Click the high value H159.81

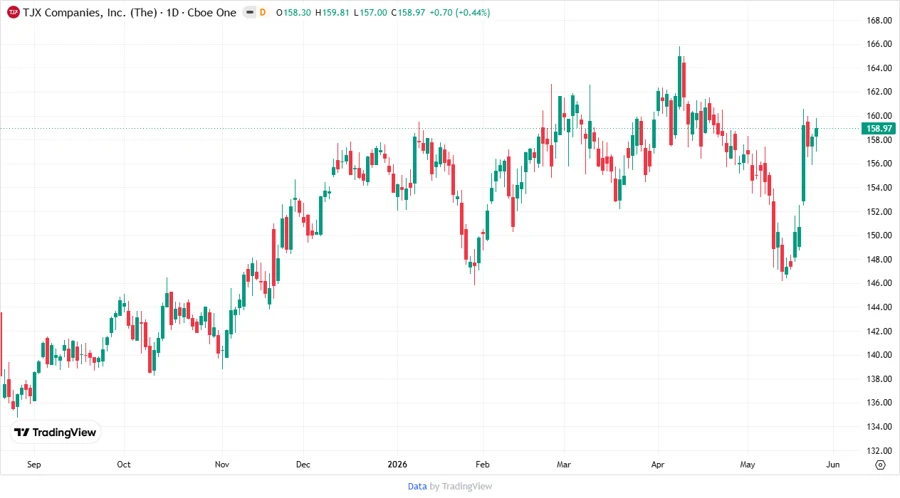(332, 12)
